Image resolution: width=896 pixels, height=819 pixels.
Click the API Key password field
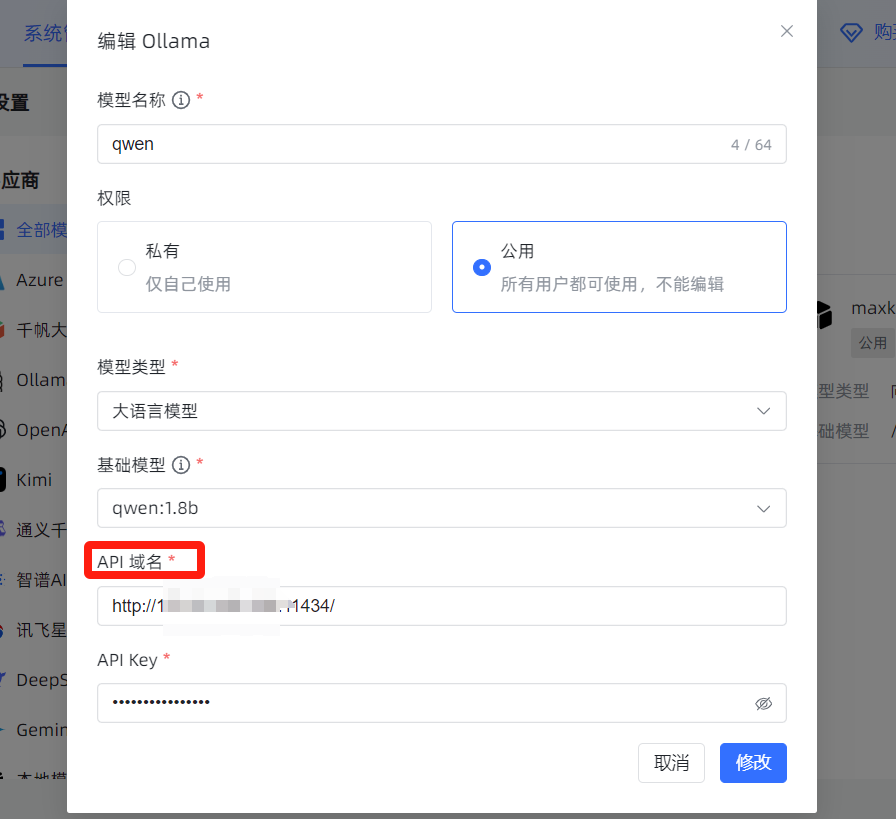pyautogui.click(x=442, y=703)
